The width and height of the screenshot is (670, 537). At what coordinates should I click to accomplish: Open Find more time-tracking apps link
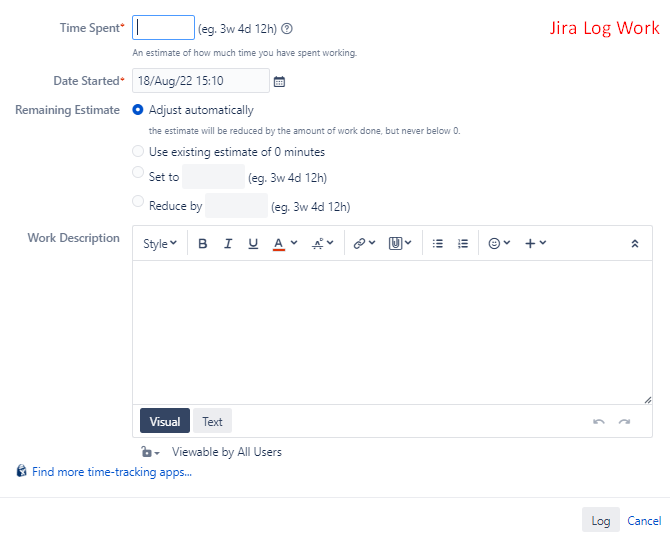tap(112, 472)
